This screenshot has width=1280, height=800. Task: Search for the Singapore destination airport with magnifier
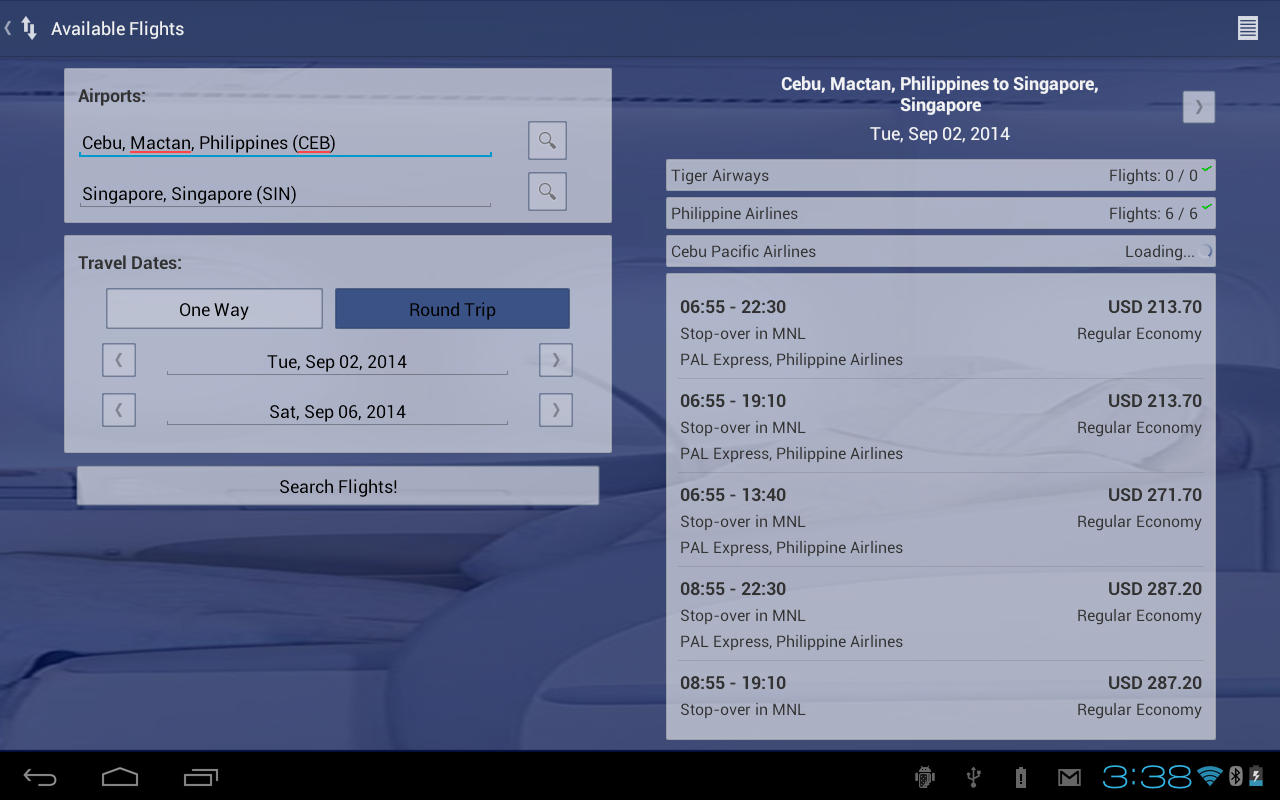click(x=547, y=191)
